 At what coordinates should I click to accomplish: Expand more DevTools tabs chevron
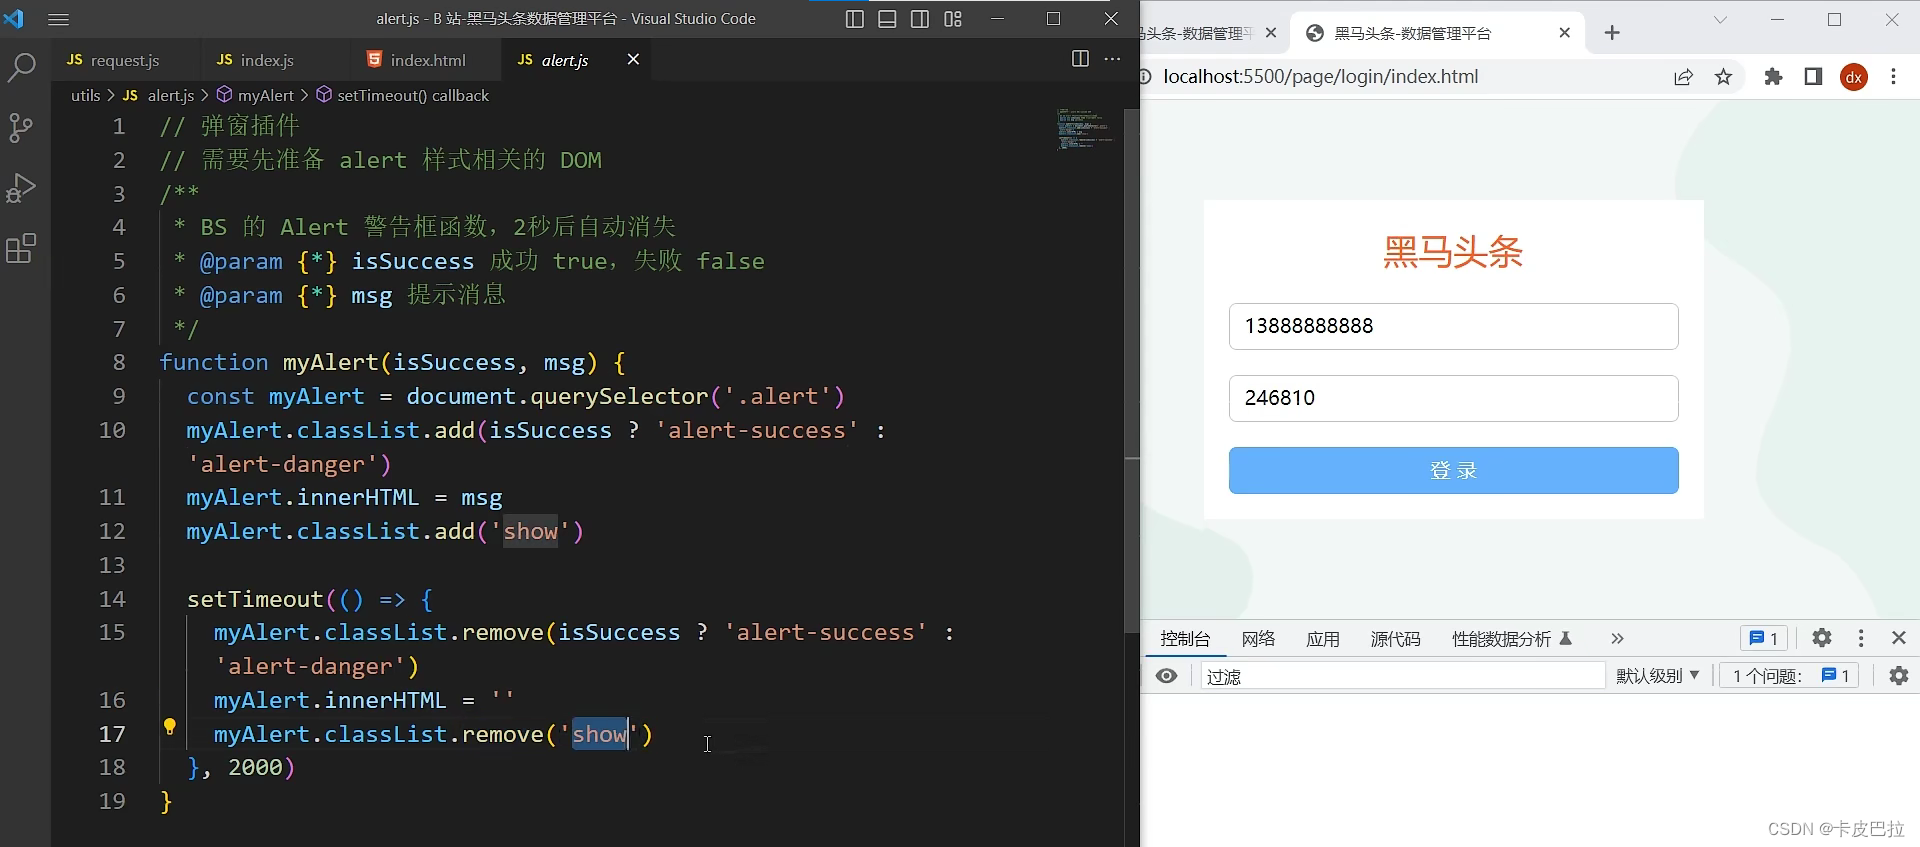coord(1617,639)
